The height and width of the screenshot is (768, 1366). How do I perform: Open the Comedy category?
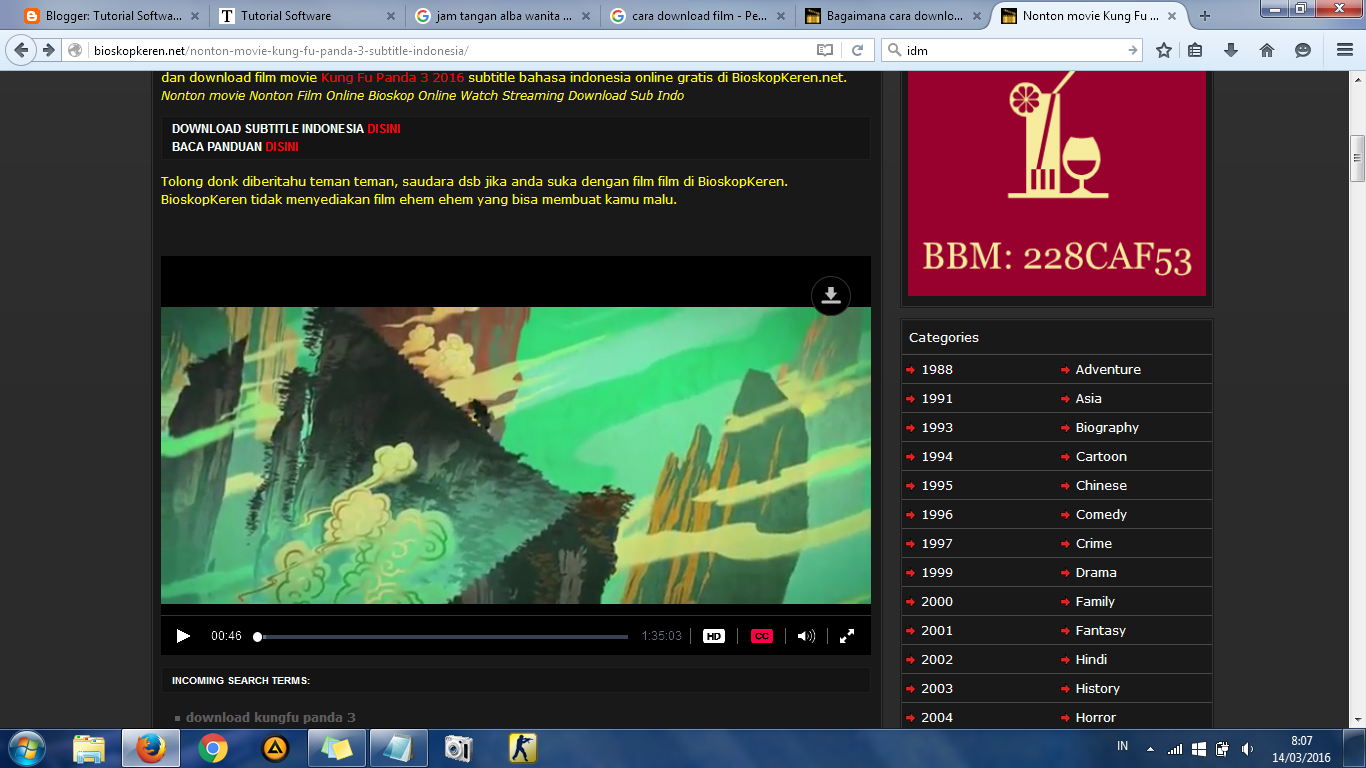tap(1101, 515)
